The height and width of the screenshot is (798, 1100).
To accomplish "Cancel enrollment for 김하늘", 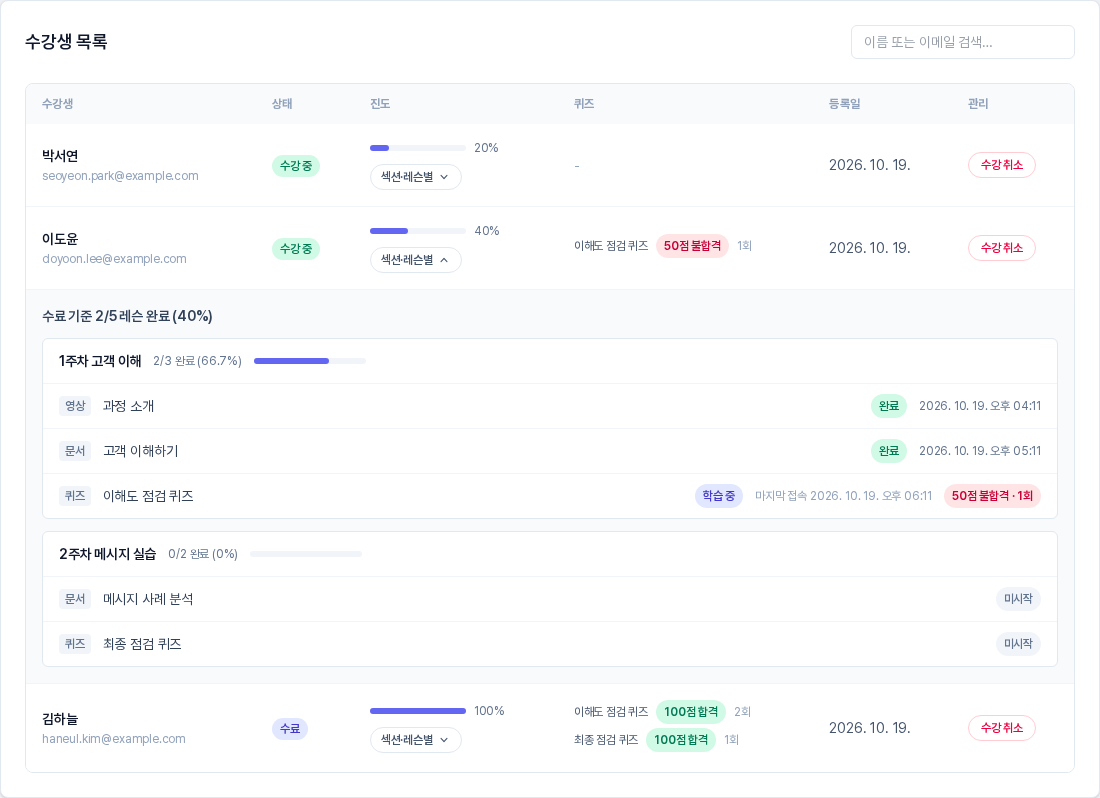I will point(1002,728).
